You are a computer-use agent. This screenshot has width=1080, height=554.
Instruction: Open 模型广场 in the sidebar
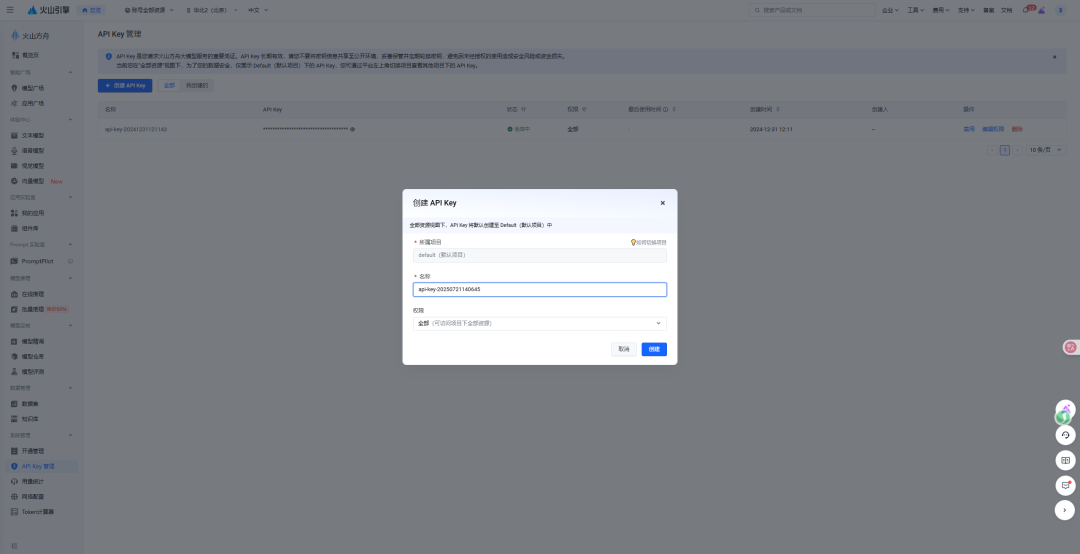[33, 88]
